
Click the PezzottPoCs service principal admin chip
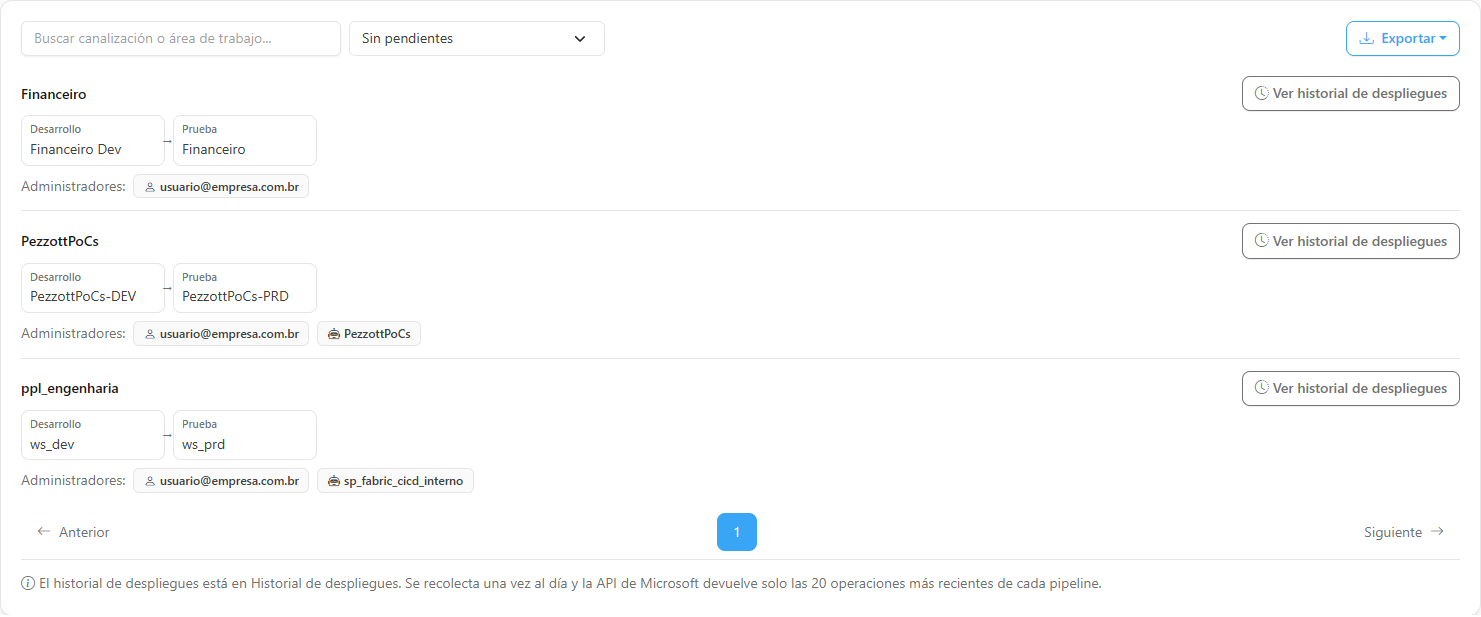point(369,334)
